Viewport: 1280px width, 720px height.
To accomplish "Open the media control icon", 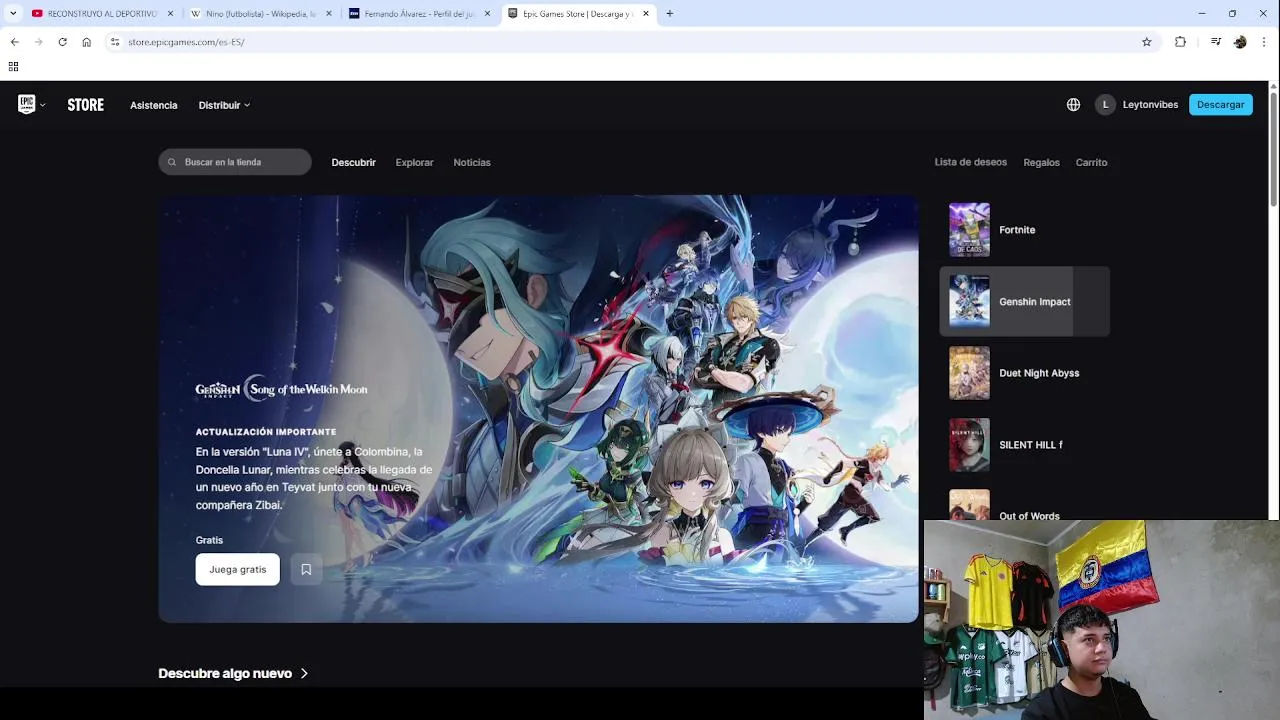I will click(1215, 42).
